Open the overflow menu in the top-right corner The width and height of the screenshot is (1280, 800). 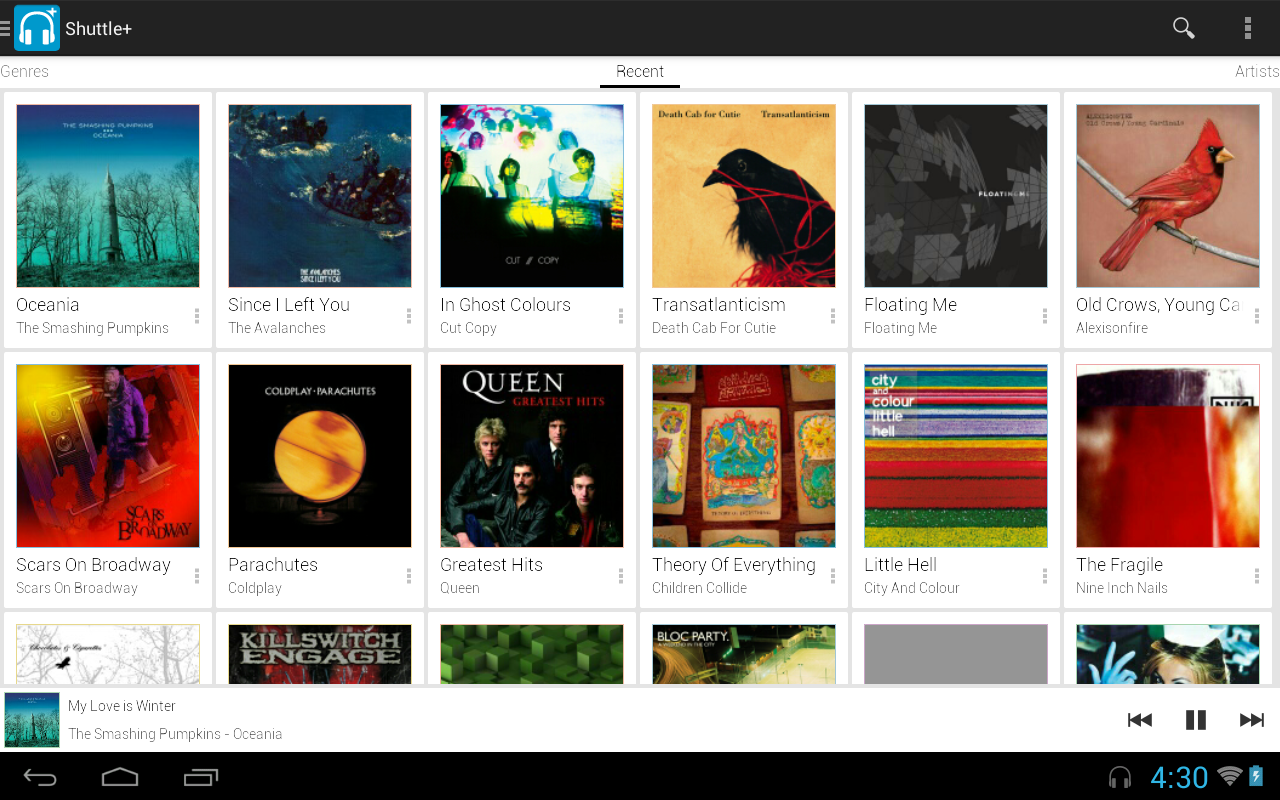point(1248,27)
